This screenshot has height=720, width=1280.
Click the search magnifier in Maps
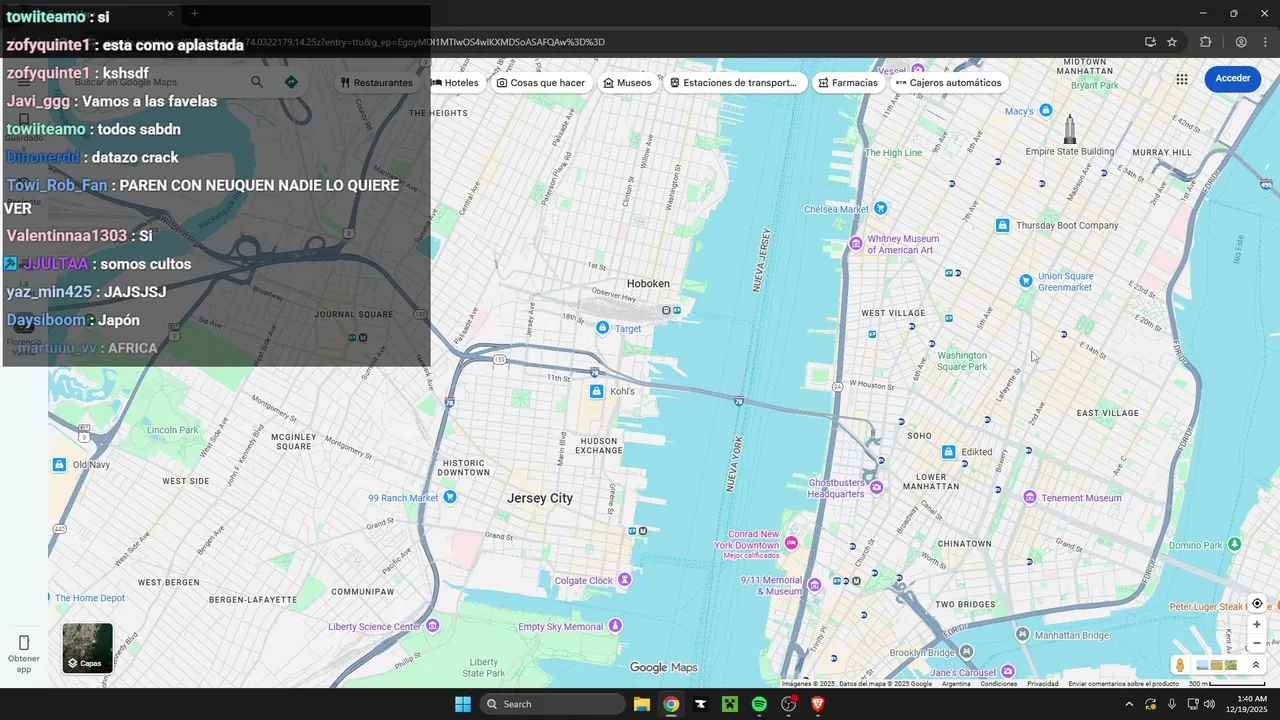(x=257, y=82)
